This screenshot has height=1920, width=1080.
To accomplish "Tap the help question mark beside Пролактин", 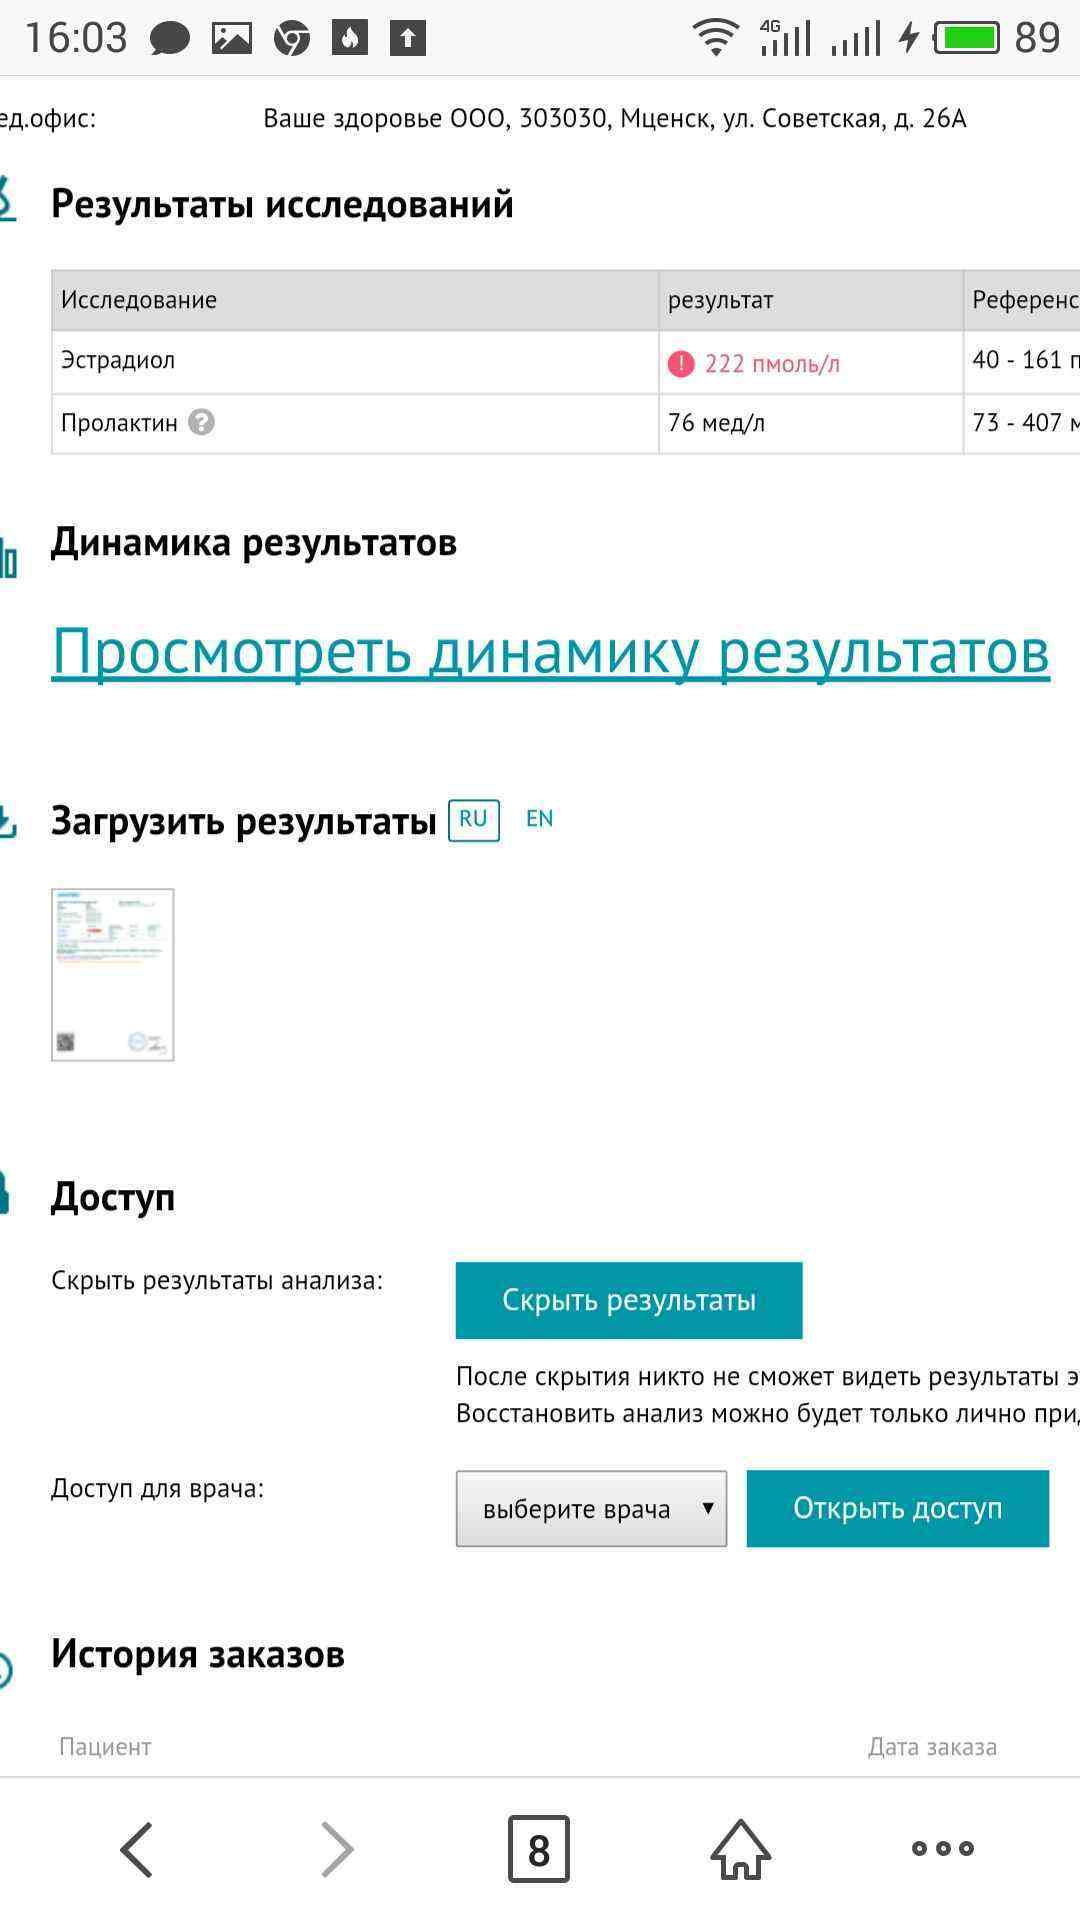I will (201, 423).
